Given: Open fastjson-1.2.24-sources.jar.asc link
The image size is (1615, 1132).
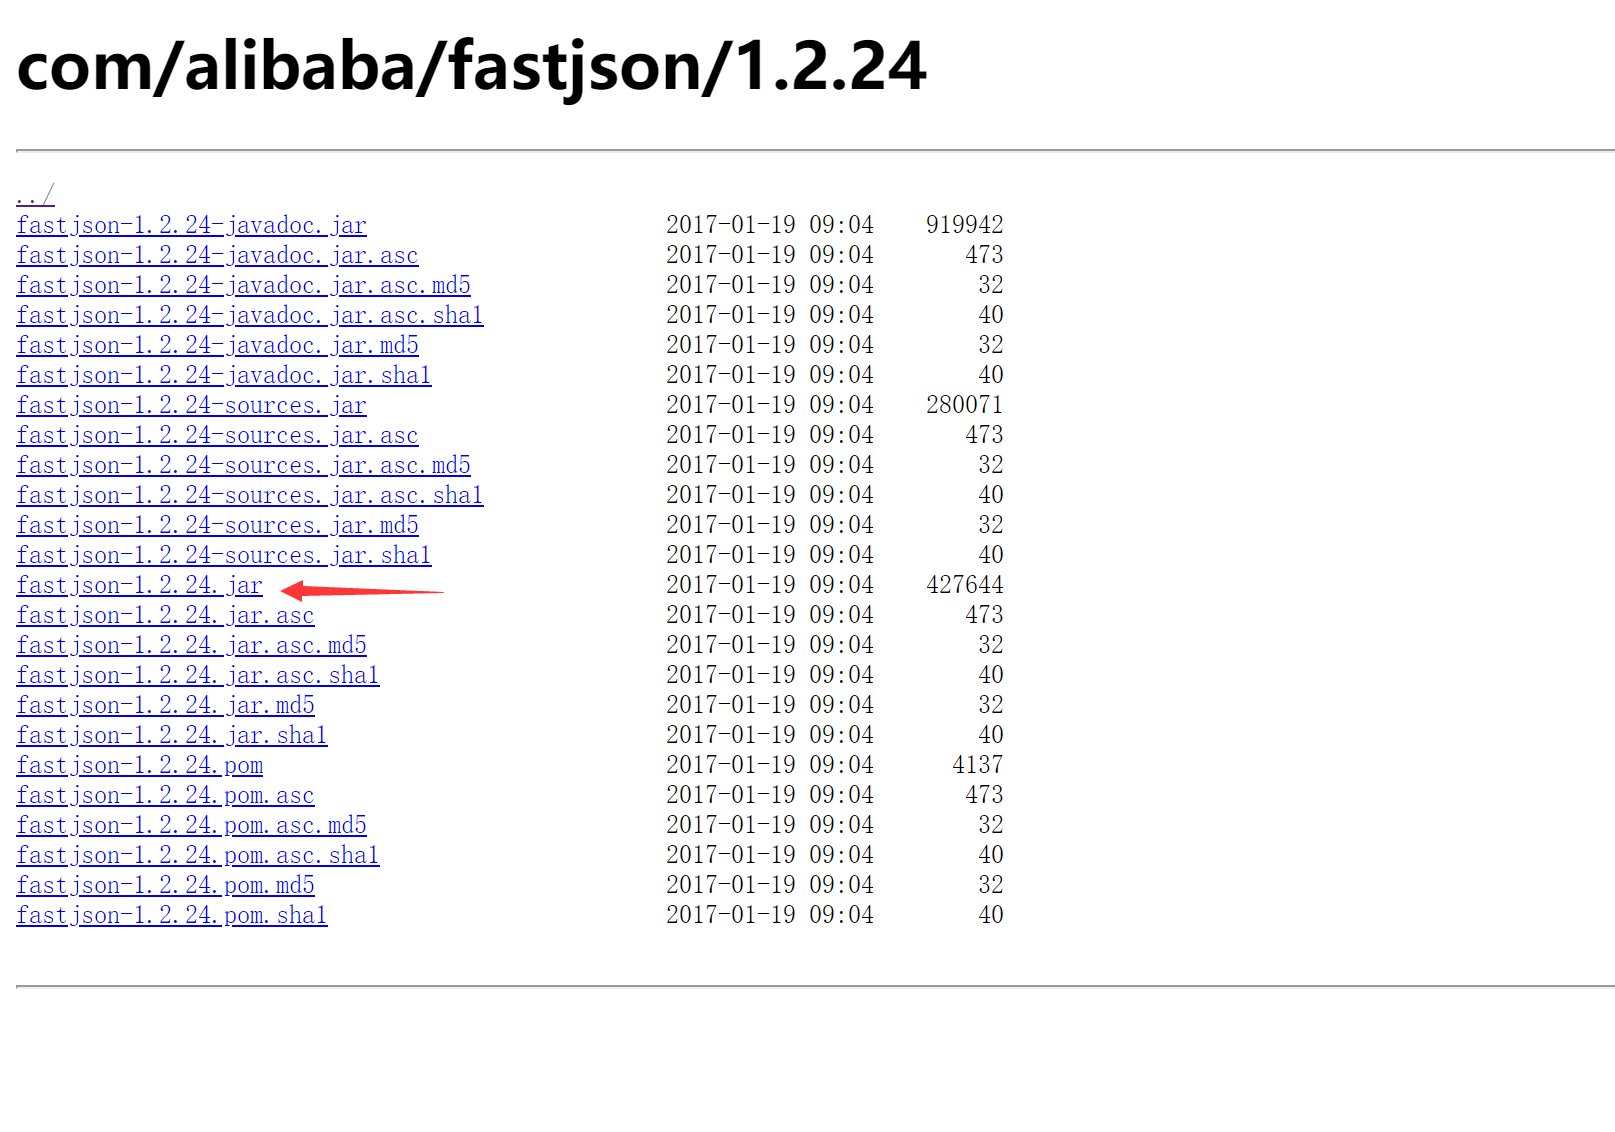Looking at the screenshot, I should click(x=218, y=435).
